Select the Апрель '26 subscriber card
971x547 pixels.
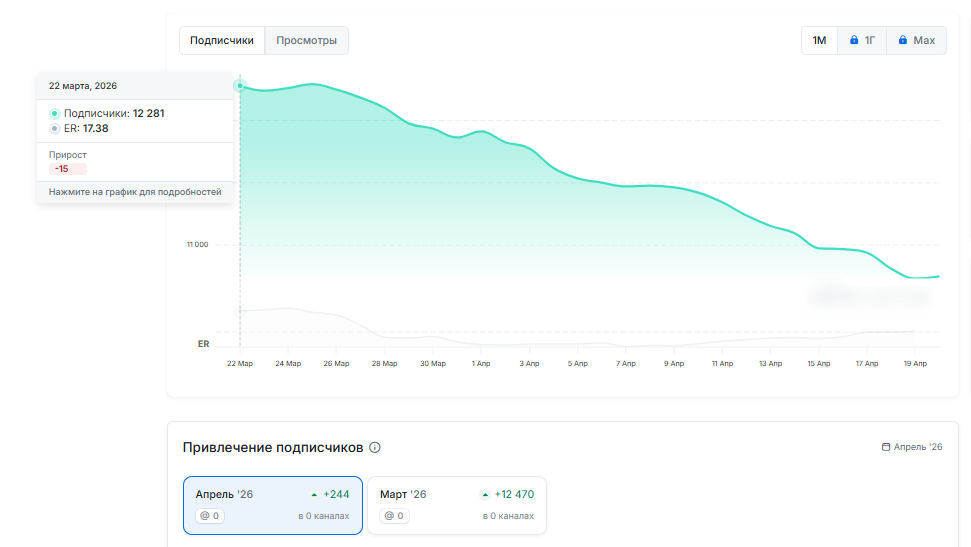point(272,505)
